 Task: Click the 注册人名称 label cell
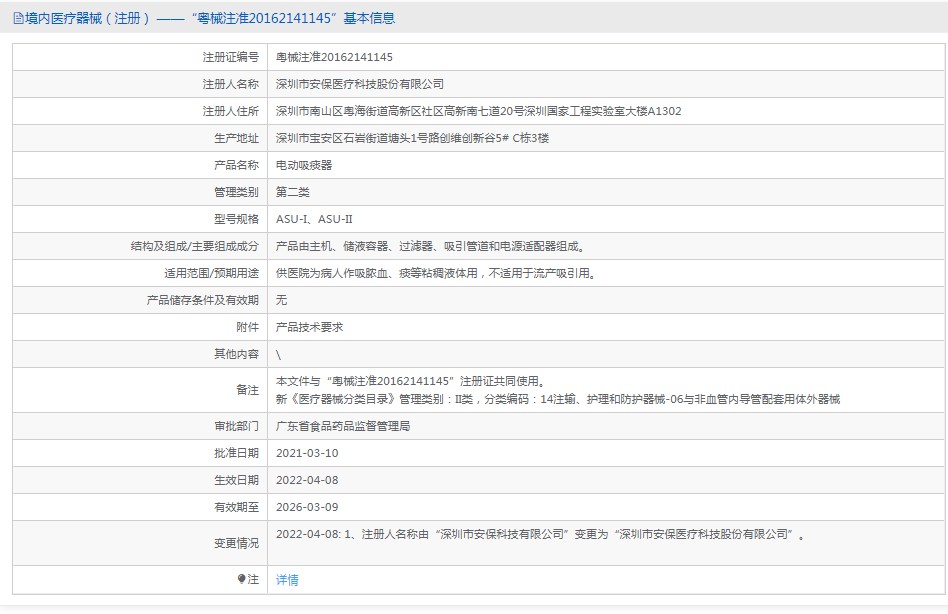pyautogui.click(x=140, y=84)
